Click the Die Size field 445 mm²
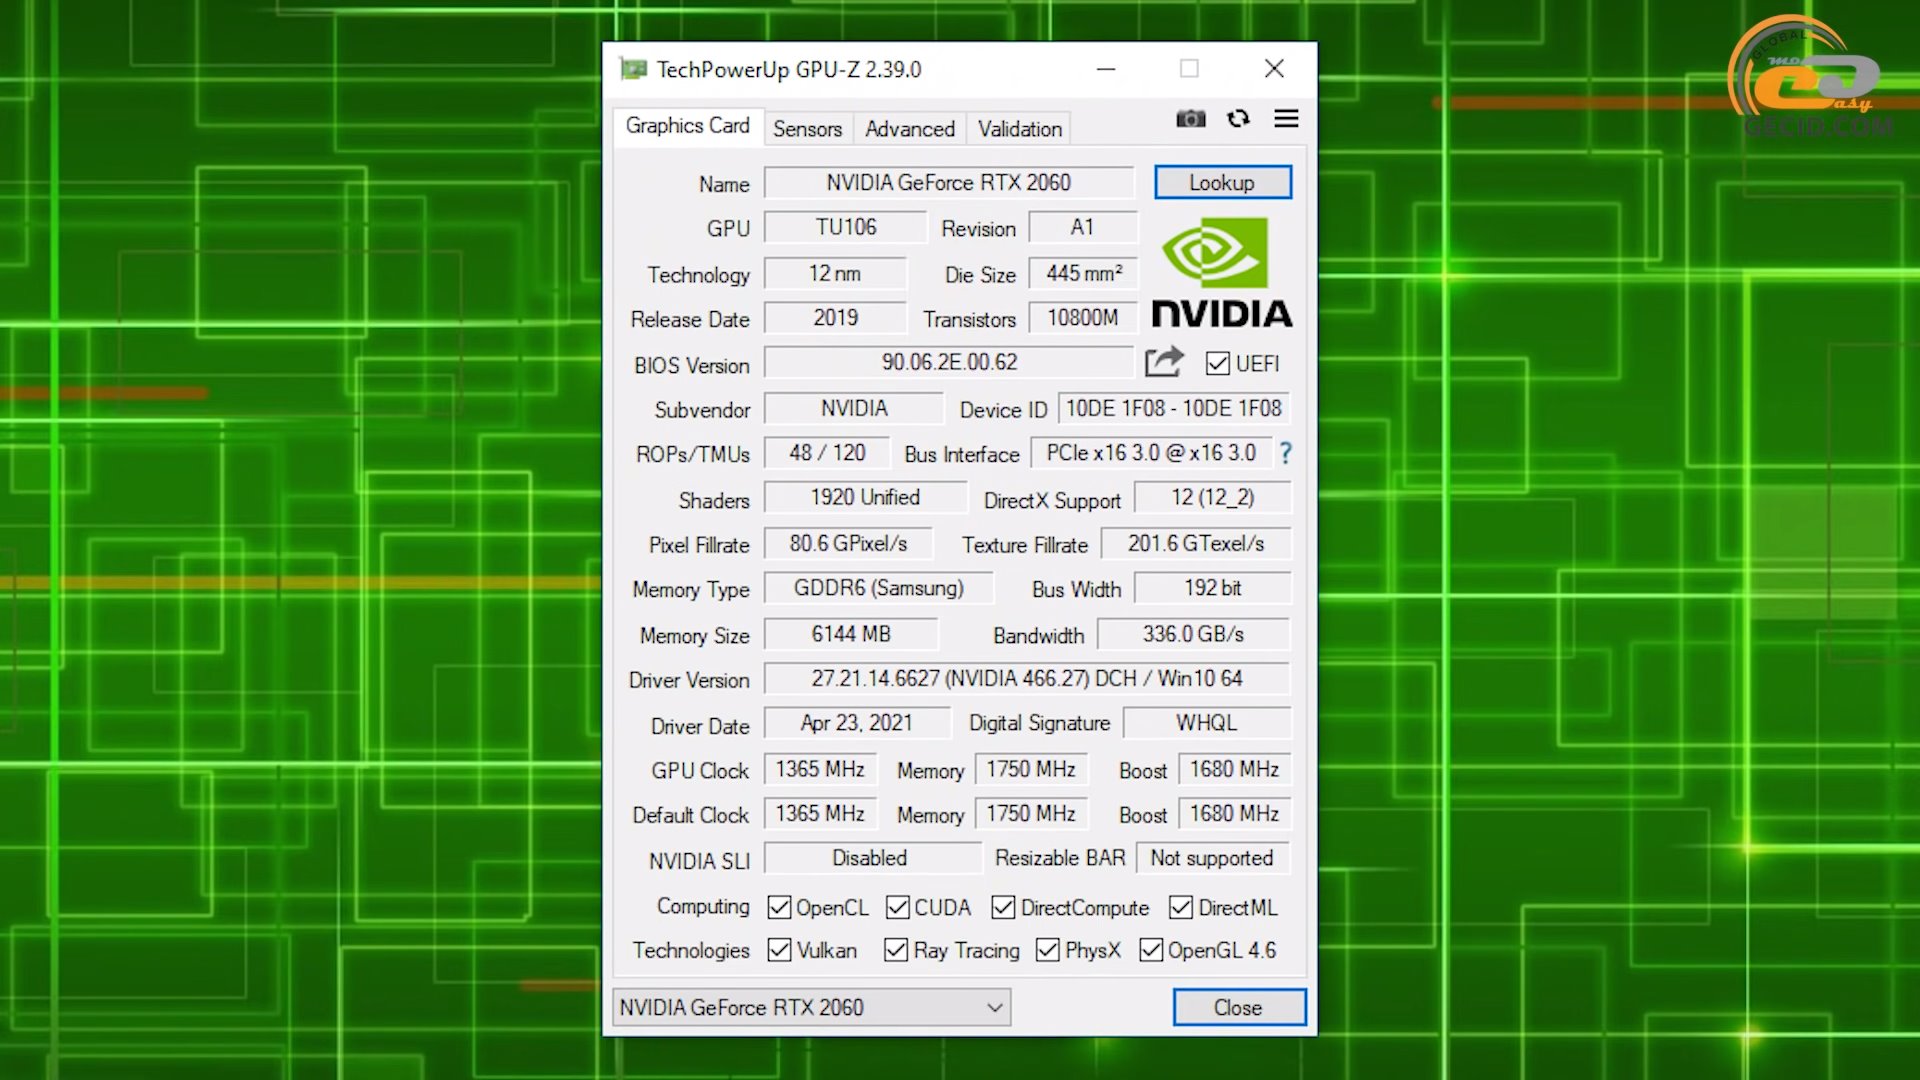This screenshot has width=1920, height=1080. click(x=1083, y=273)
